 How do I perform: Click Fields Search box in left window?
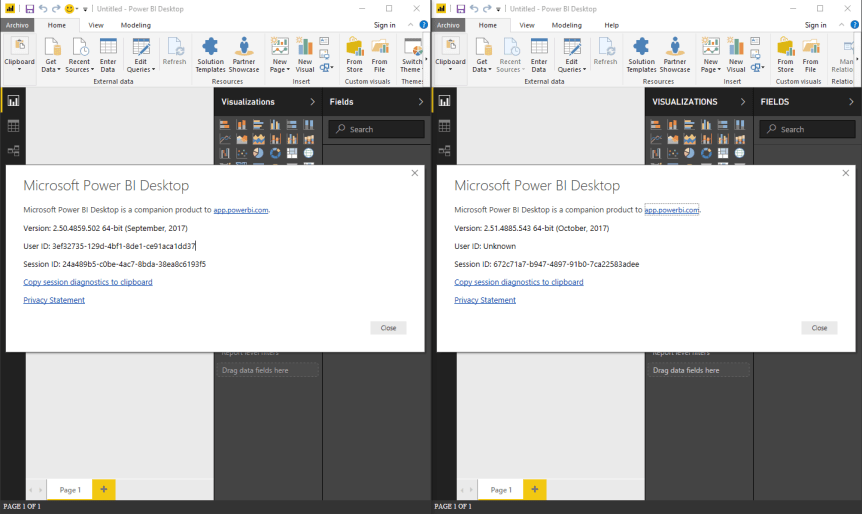pos(377,129)
